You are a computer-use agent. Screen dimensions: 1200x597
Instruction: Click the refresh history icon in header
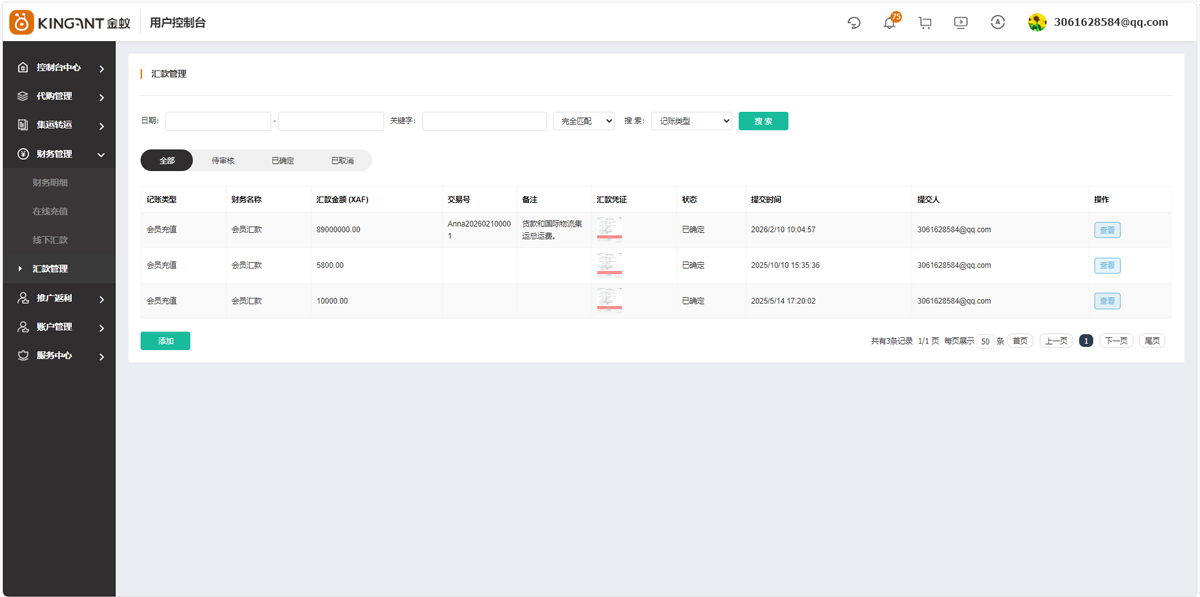coord(854,23)
